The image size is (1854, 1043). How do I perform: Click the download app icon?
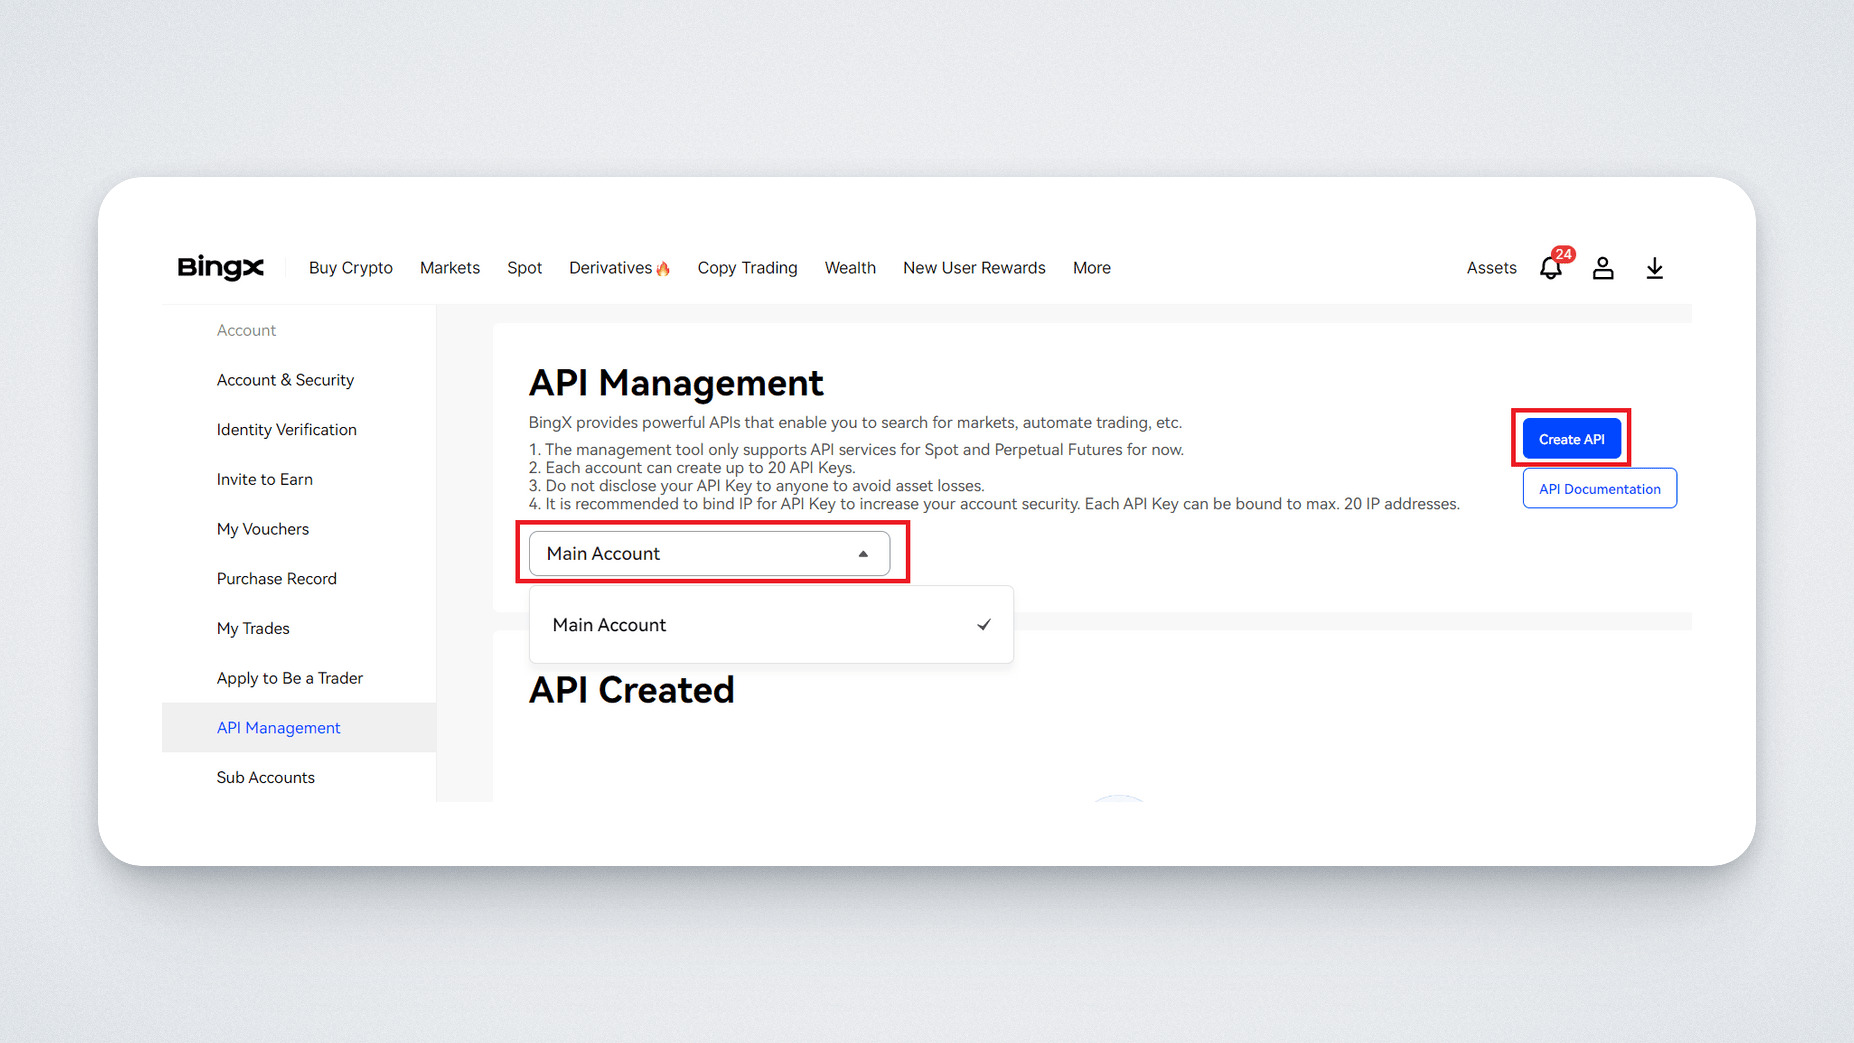point(1655,268)
